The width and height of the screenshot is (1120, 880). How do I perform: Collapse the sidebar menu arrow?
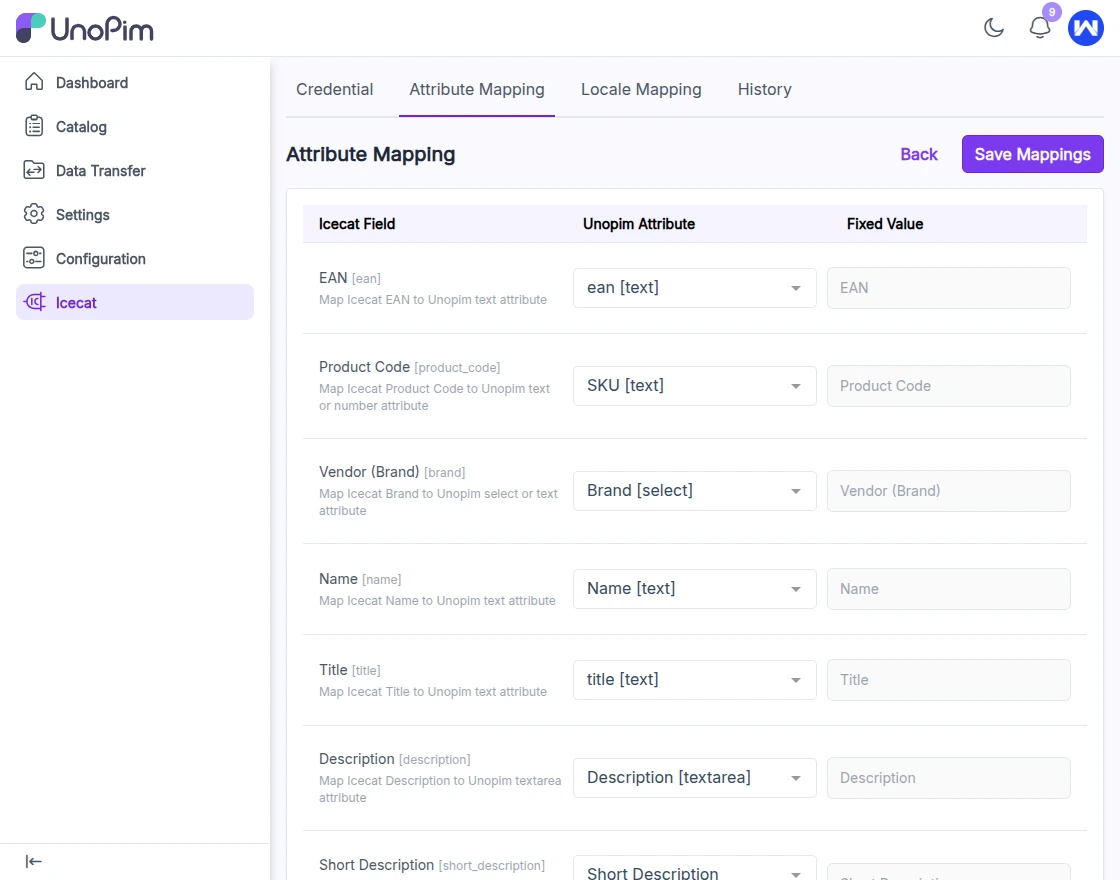(34, 861)
